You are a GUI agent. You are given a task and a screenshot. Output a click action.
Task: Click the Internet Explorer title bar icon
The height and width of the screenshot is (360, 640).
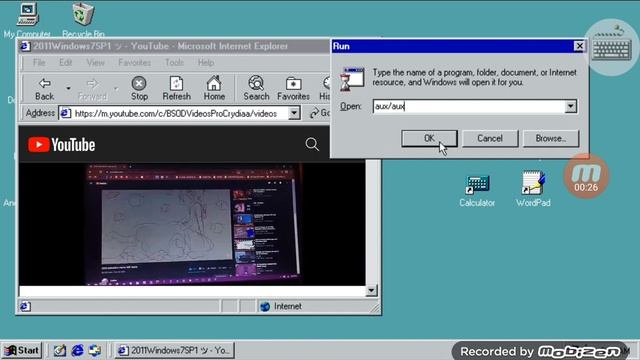(25, 46)
